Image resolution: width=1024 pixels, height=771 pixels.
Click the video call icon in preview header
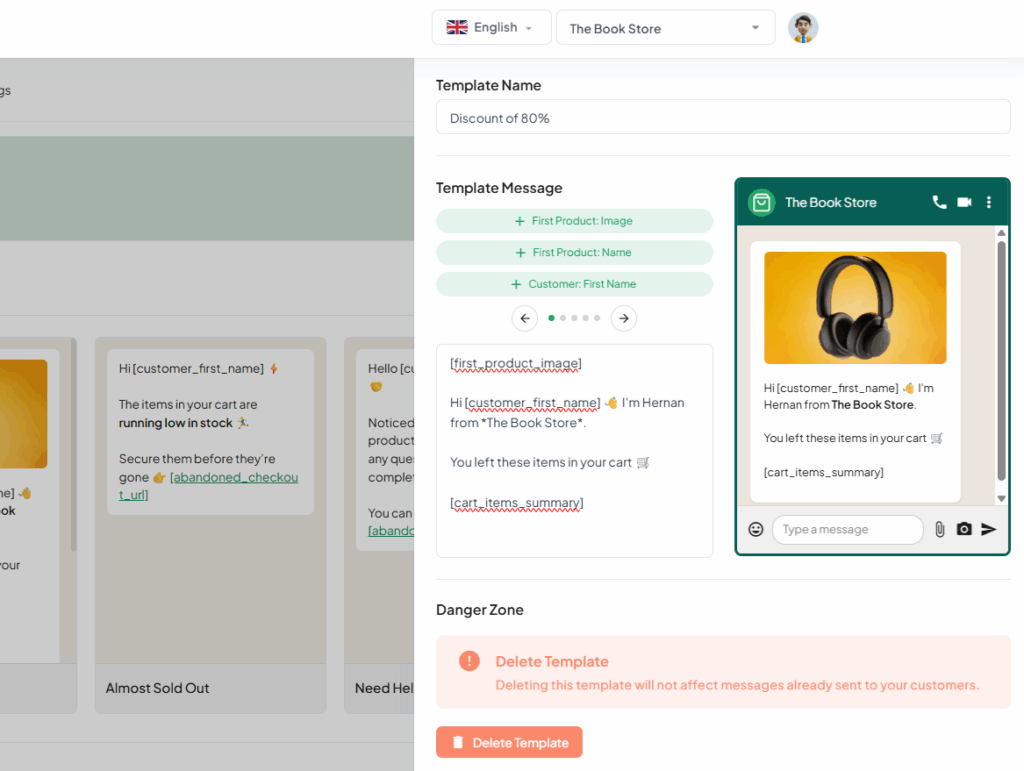click(x=964, y=202)
